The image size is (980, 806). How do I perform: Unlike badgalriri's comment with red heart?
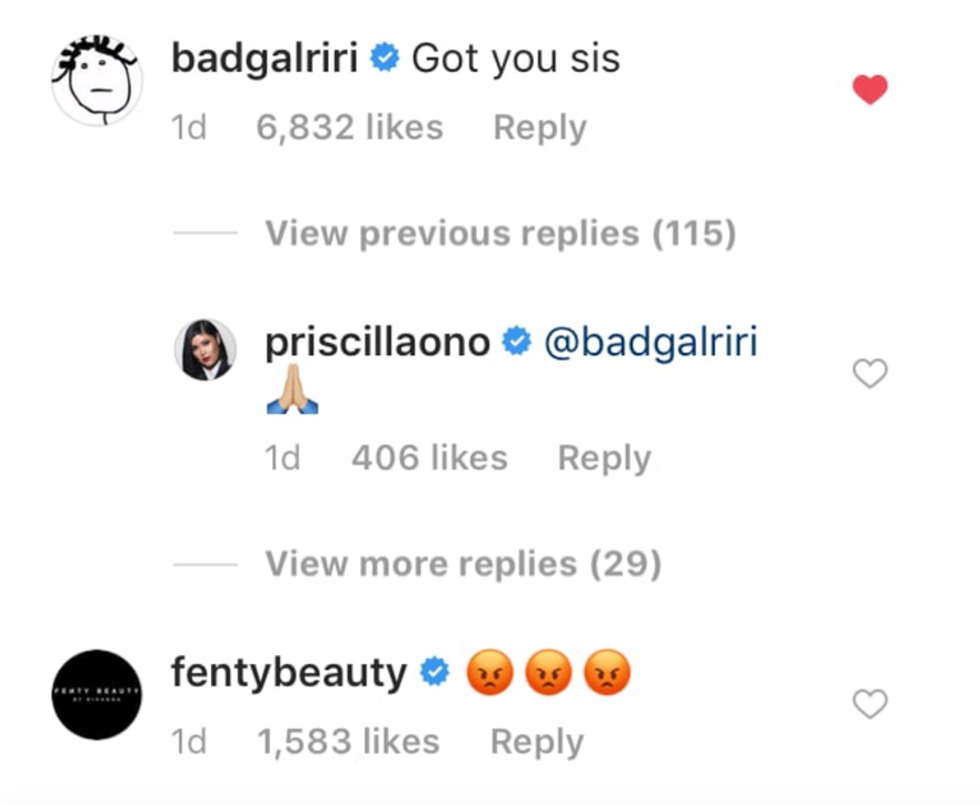(x=869, y=91)
